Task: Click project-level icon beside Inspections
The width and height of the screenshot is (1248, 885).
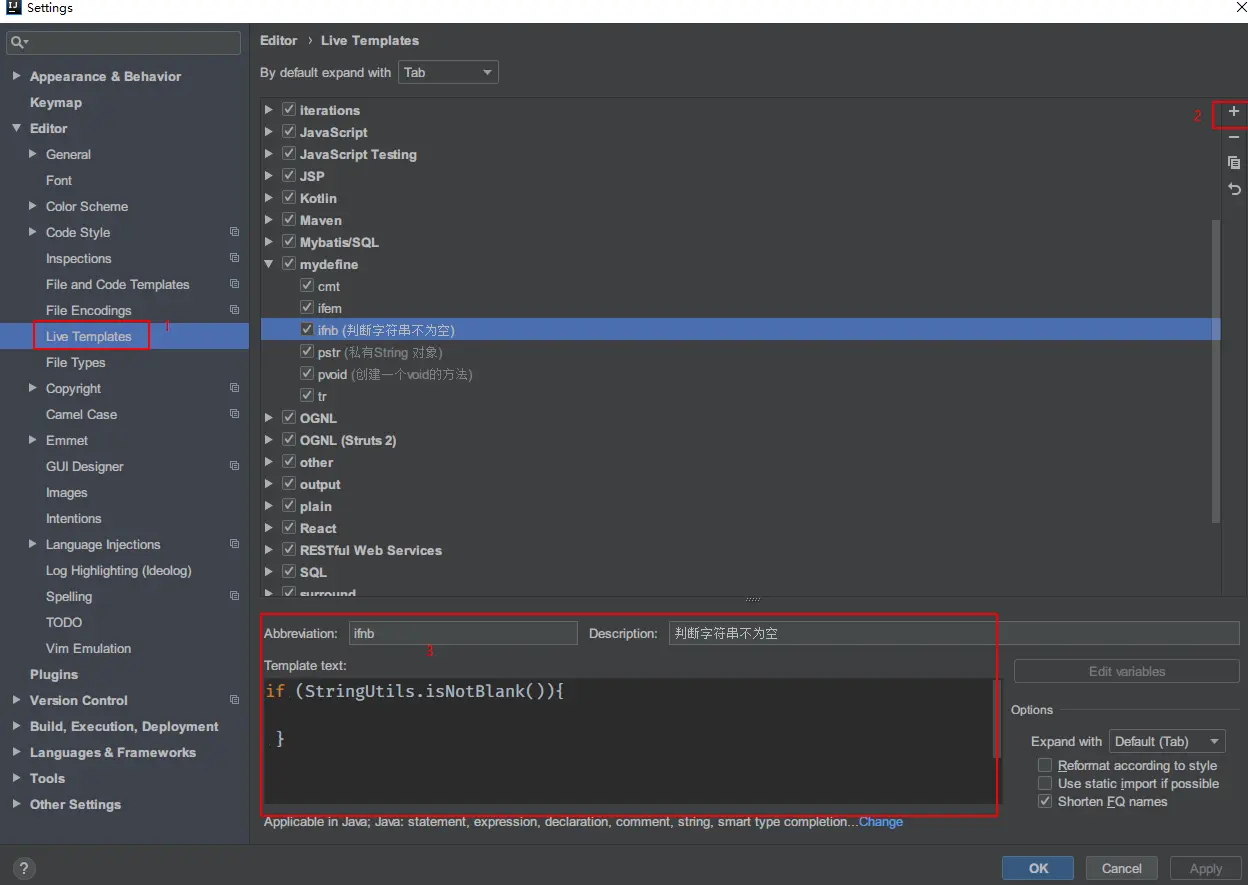Action: pyautogui.click(x=234, y=258)
